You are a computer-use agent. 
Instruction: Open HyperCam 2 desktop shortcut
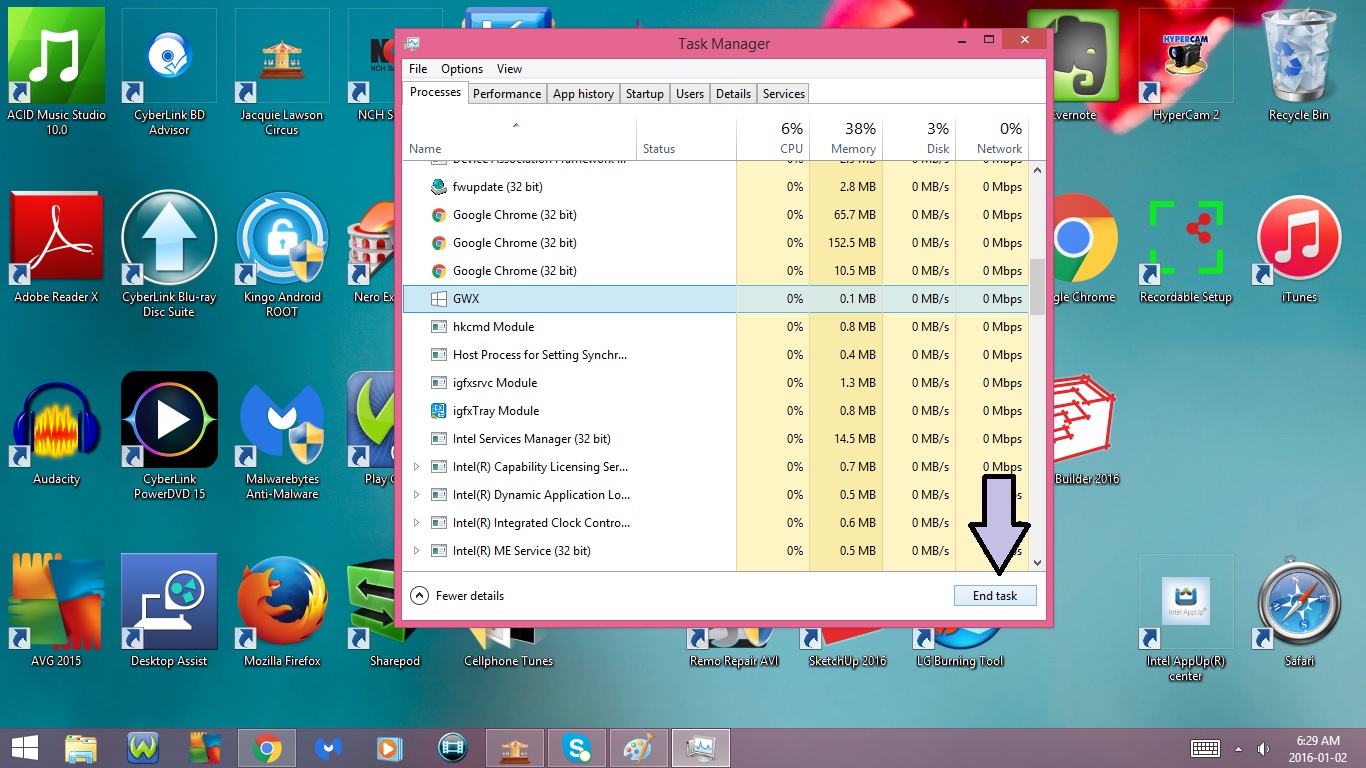click(1186, 66)
